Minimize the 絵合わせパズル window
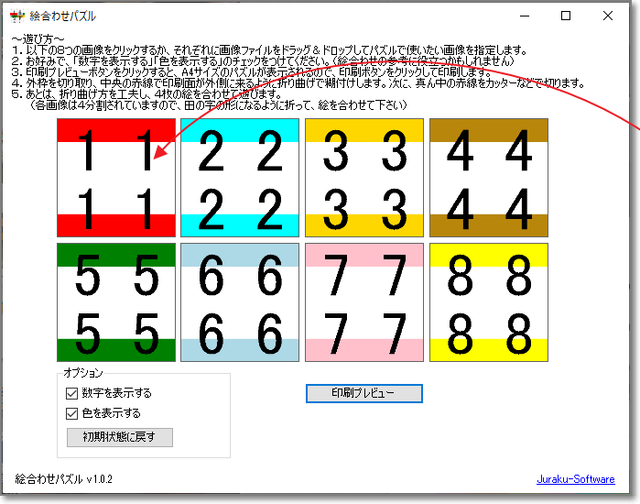640x504 pixels. click(520, 16)
